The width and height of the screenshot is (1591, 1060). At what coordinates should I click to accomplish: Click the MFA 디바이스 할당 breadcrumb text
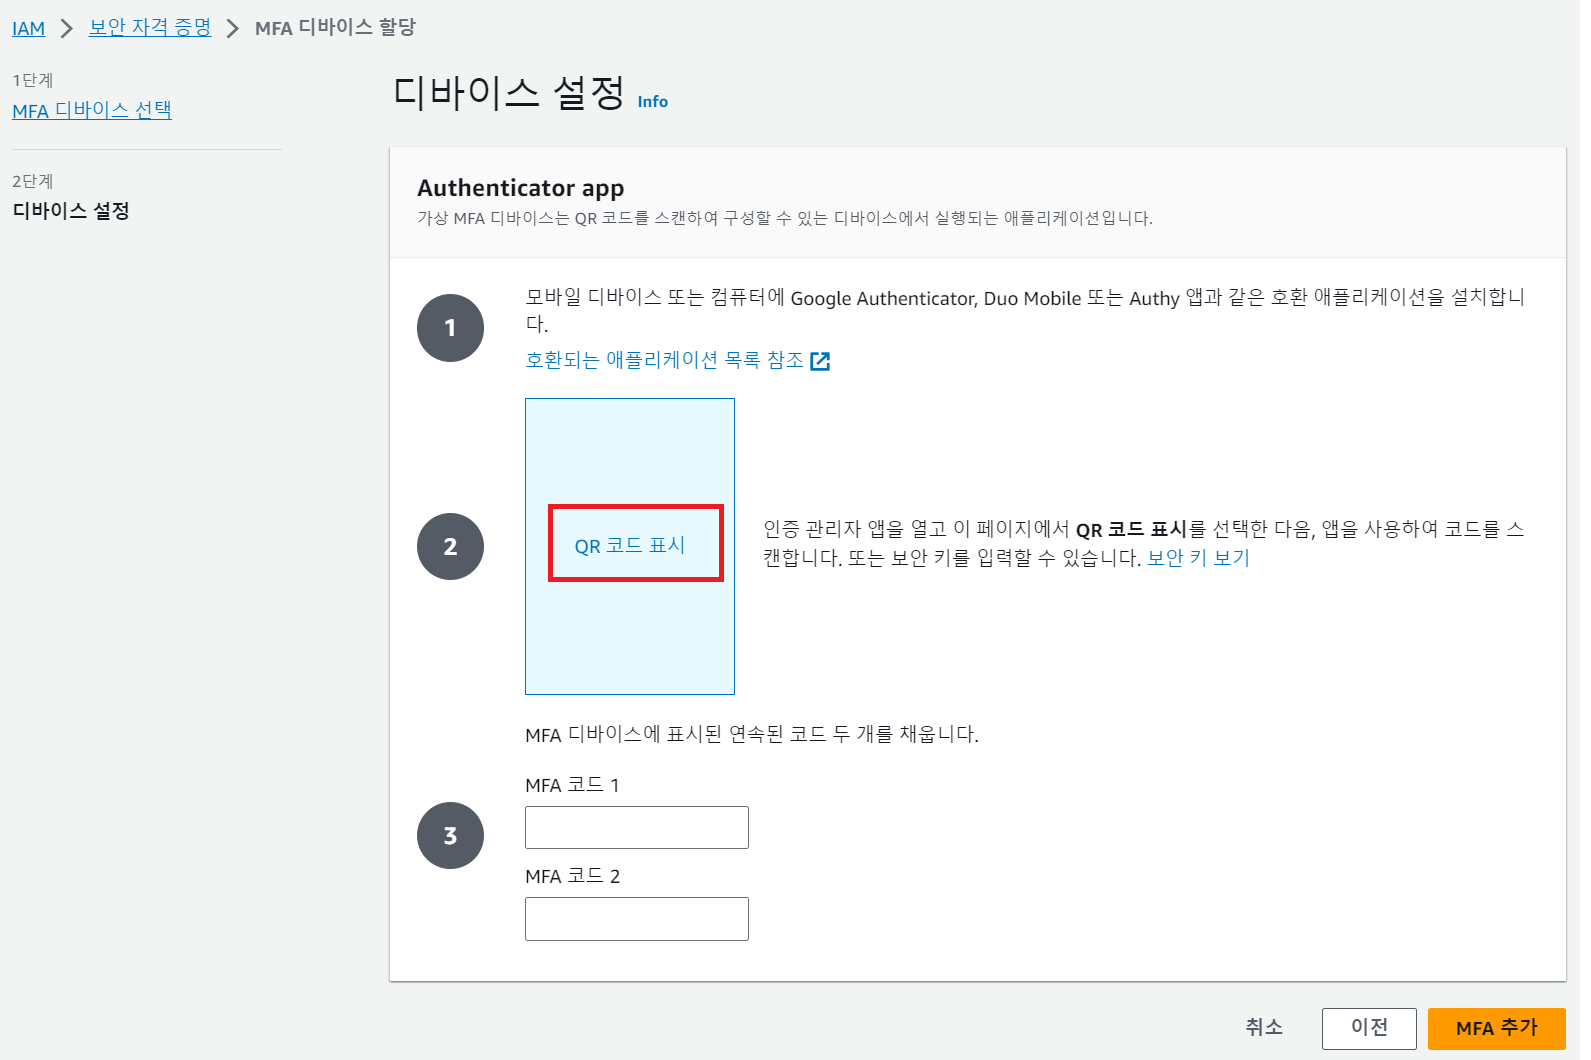pyautogui.click(x=335, y=28)
